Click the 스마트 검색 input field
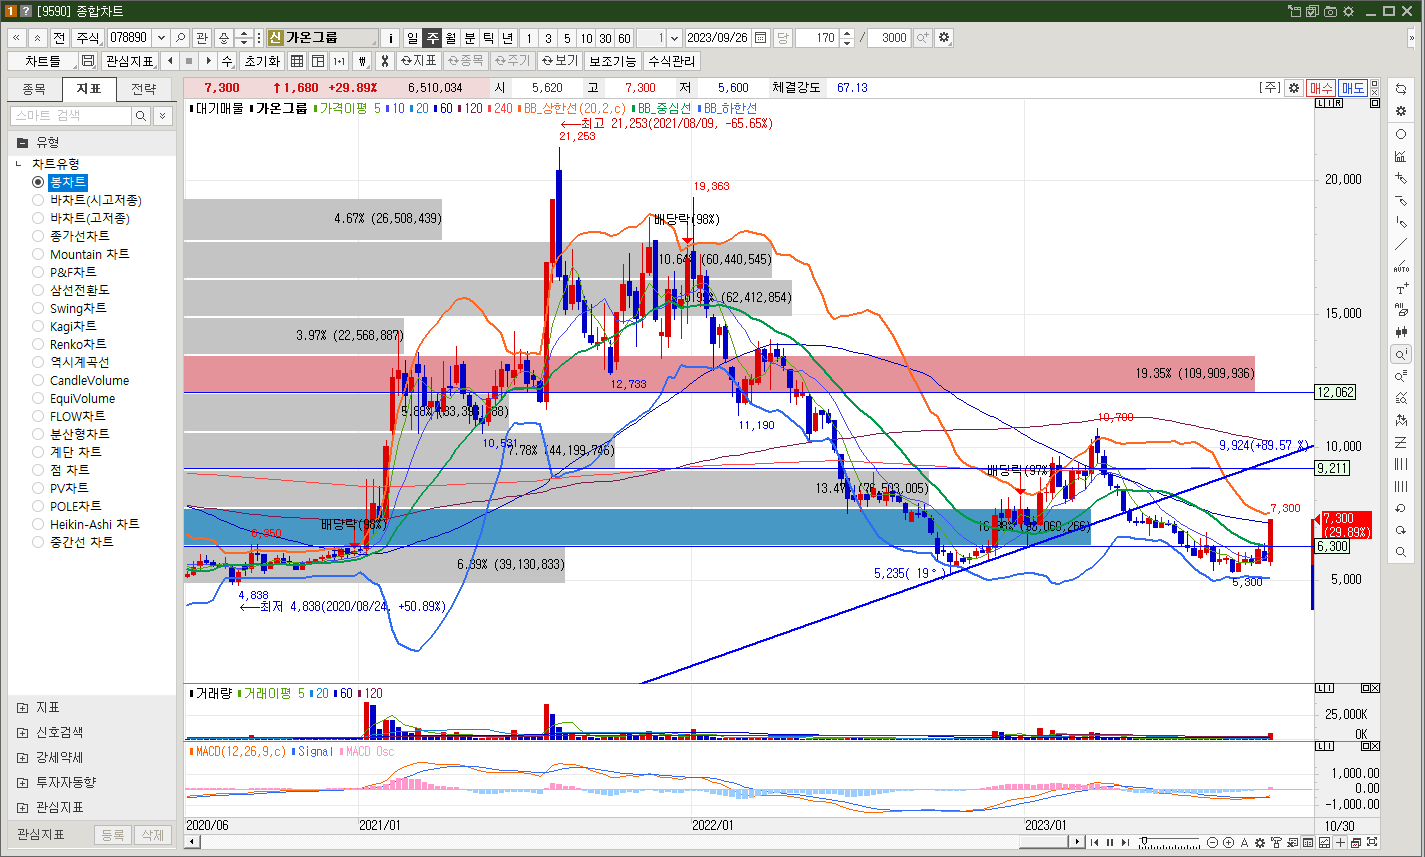The image size is (1425, 857). click(71, 116)
